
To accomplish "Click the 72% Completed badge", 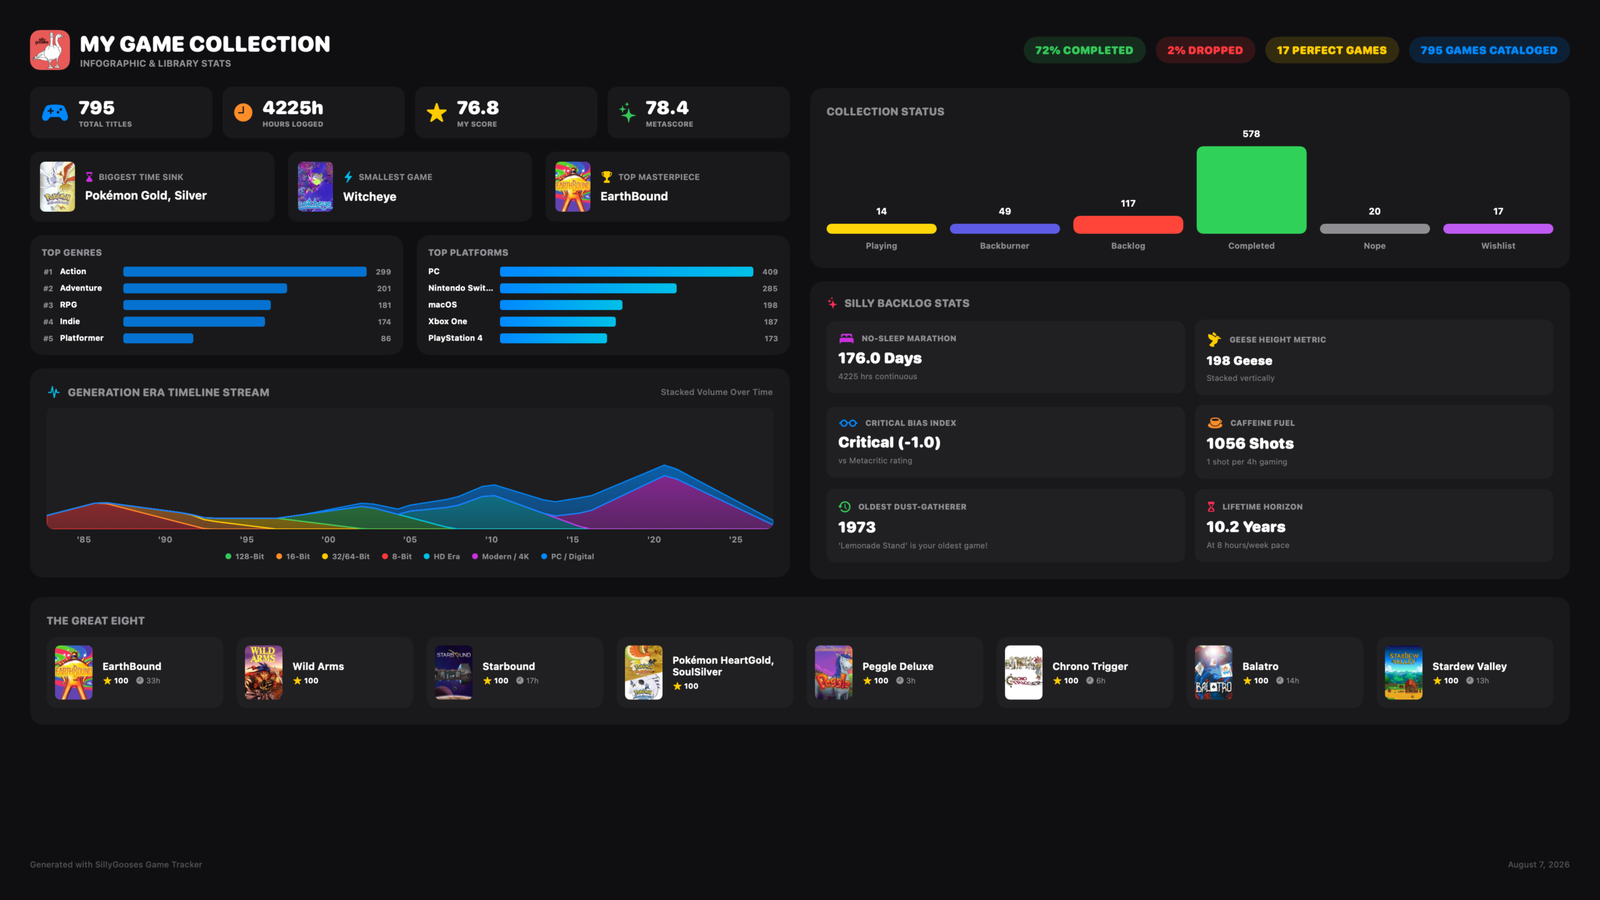I will click(1084, 50).
